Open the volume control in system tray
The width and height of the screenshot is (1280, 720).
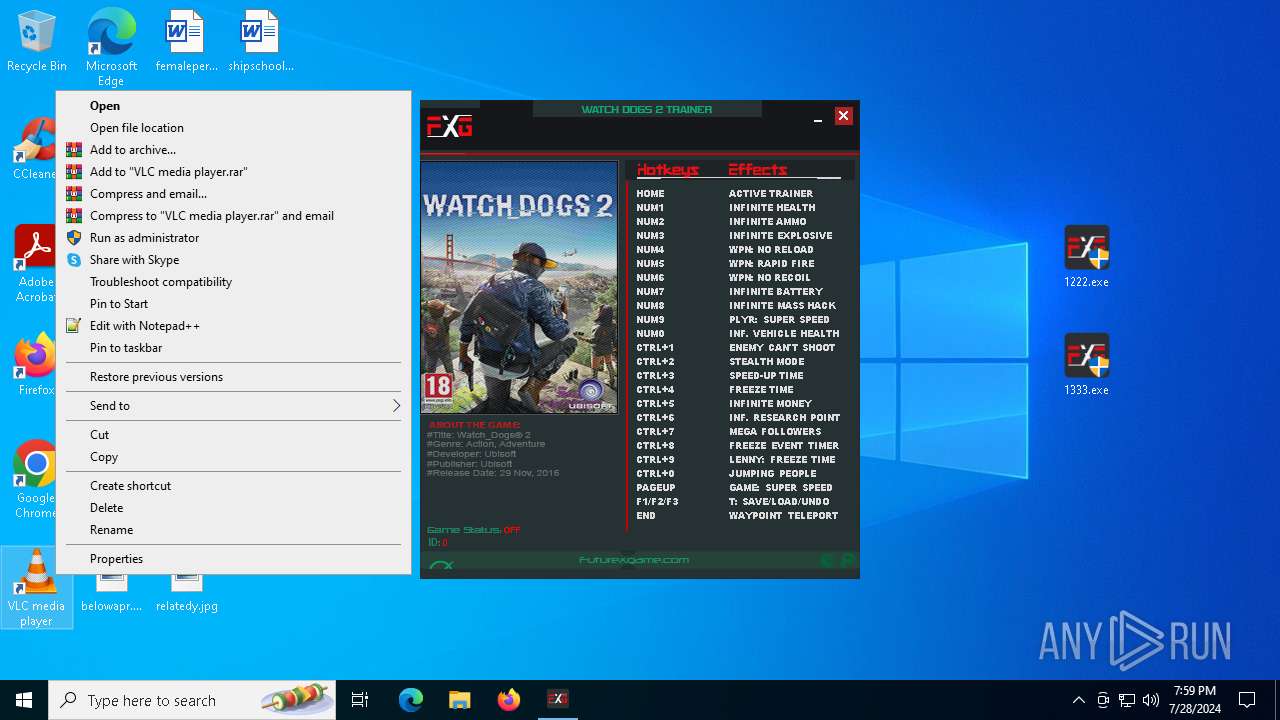click(1150, 700)
